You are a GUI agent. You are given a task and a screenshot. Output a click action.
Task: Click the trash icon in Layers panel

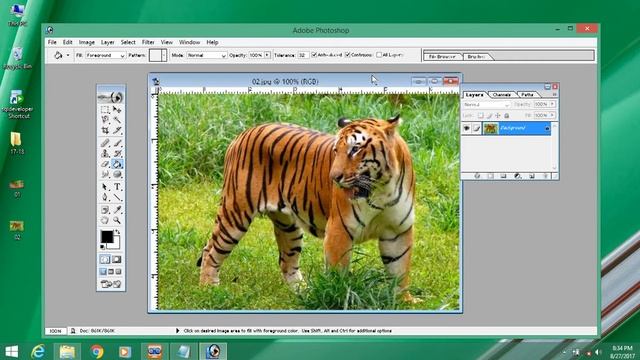click(x=546, y=176)
